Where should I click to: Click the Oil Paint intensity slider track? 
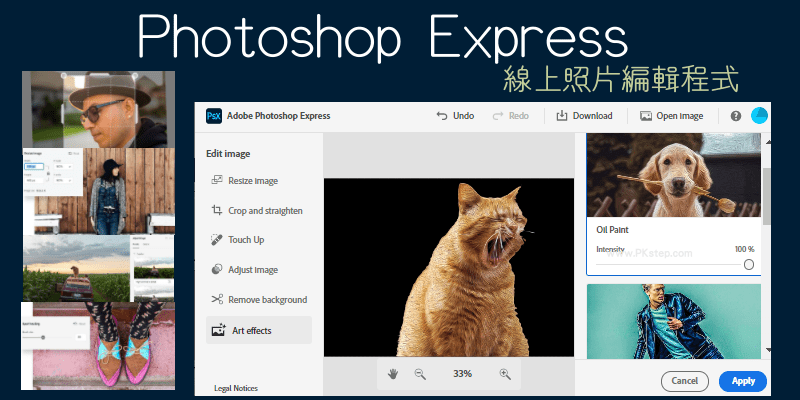click(x=669, y=264)
